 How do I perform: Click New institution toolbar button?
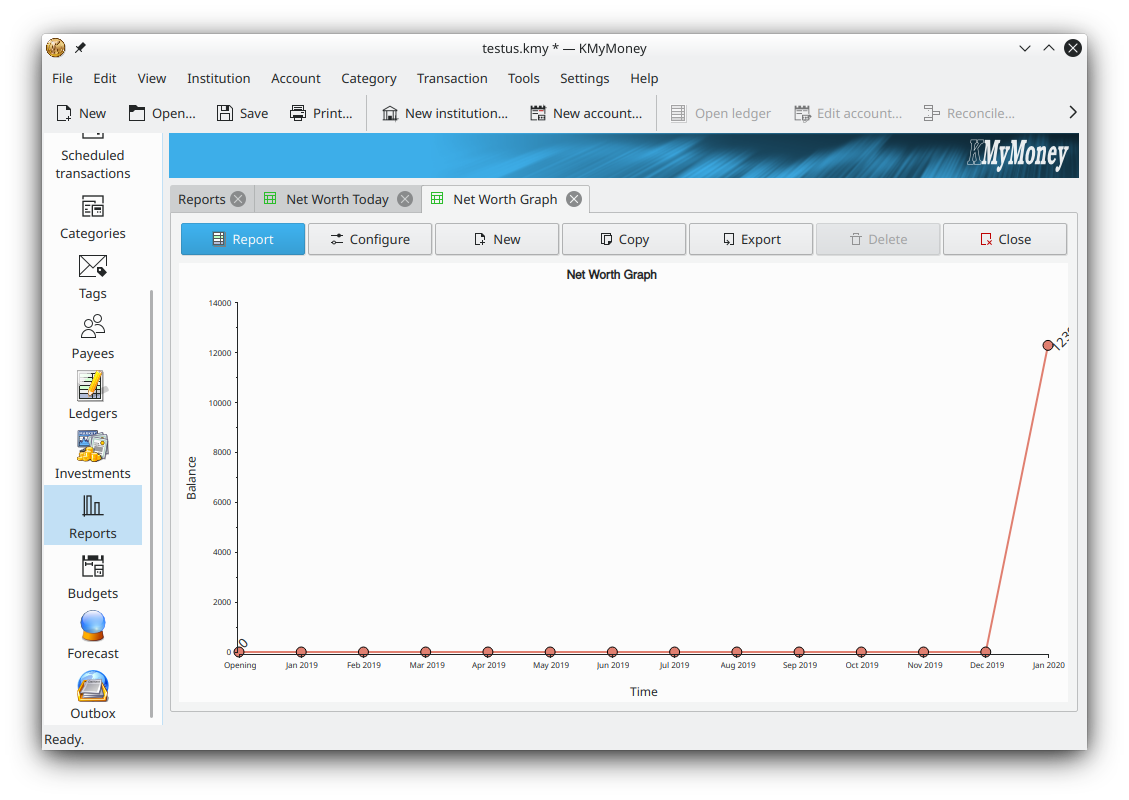click(444, 113)
